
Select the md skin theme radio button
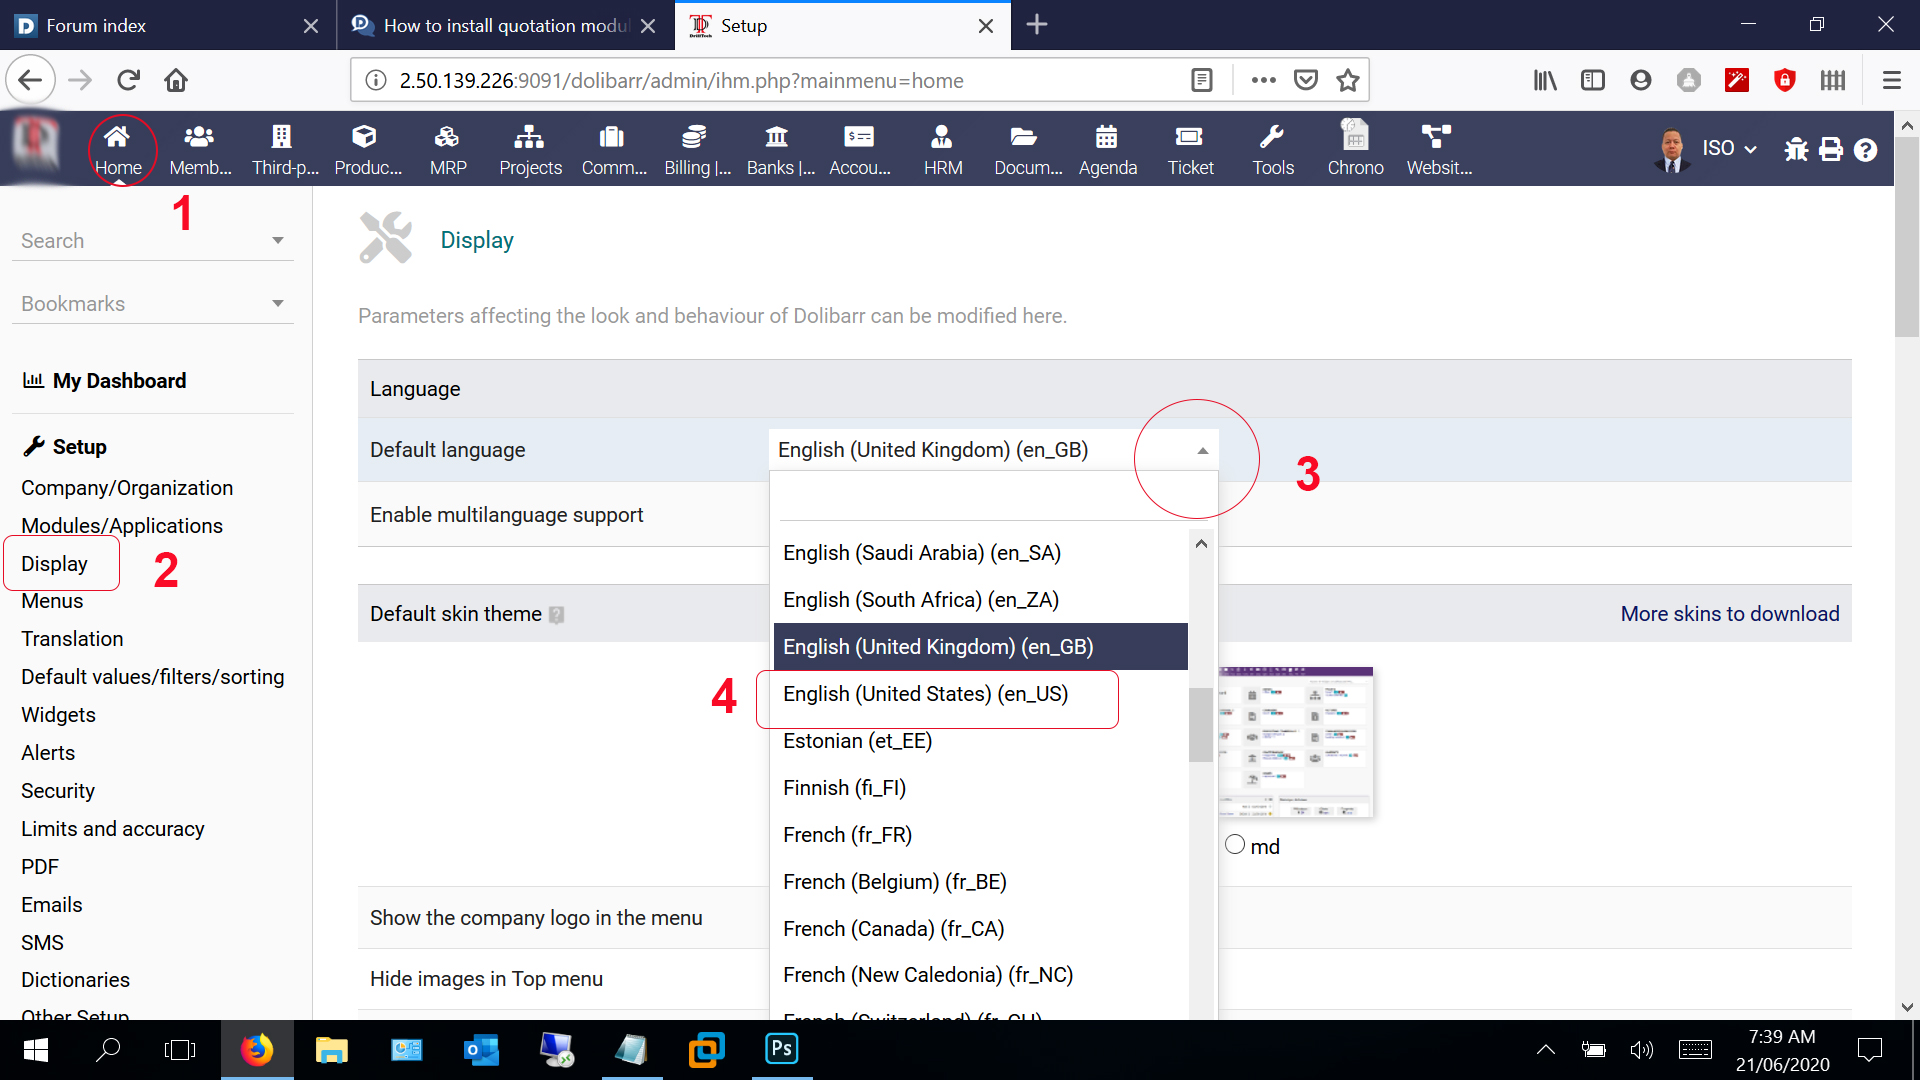coord(1235,845)
